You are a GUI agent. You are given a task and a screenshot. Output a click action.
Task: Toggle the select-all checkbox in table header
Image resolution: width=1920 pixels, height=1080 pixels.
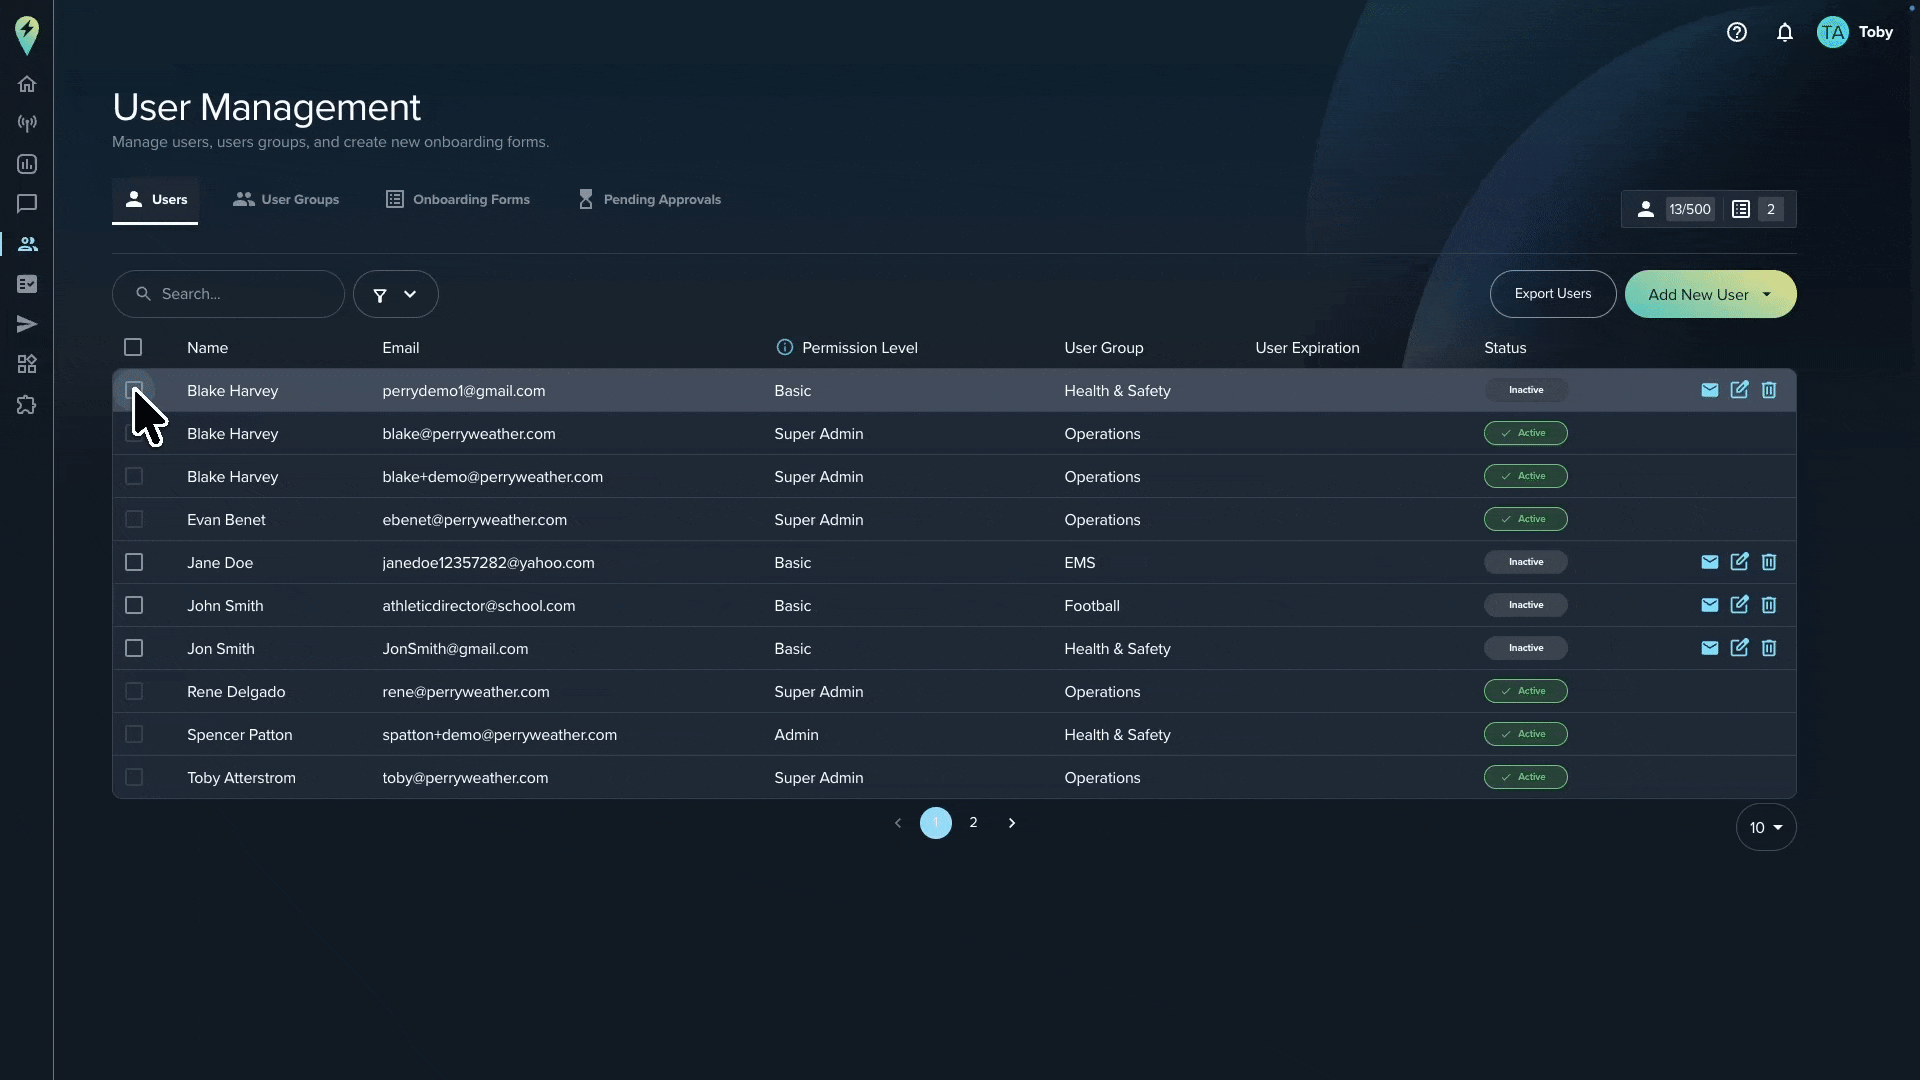pos(133,347)
